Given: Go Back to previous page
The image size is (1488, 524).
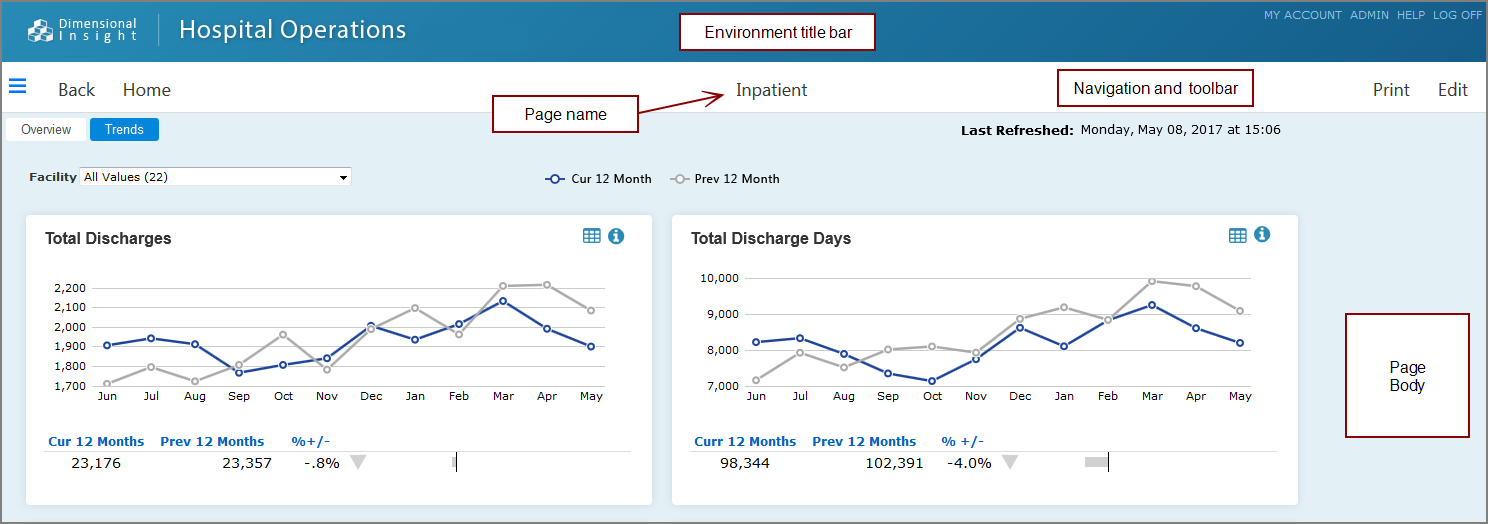Looking at the screenshot, I should coord(76,90).
